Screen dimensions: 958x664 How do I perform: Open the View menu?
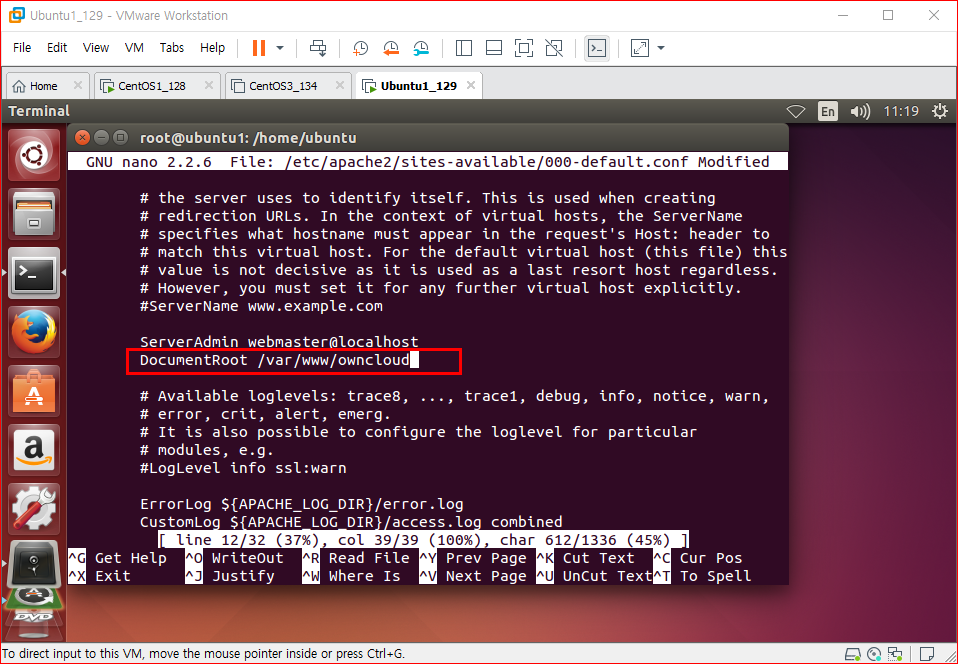point(96,48)
